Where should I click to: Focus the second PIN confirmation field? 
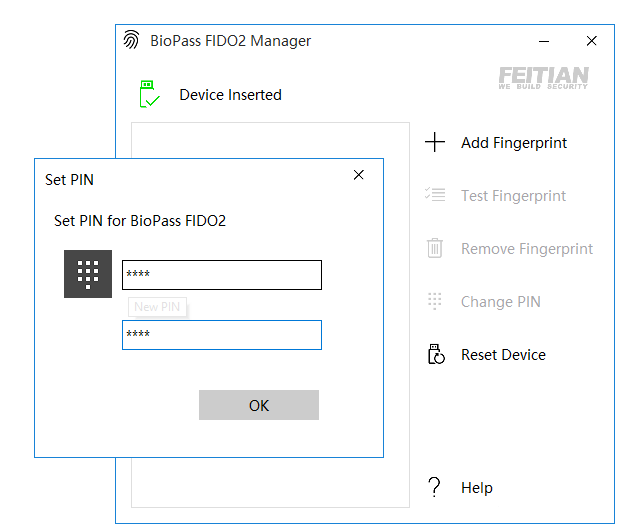[x=222, y=335]
